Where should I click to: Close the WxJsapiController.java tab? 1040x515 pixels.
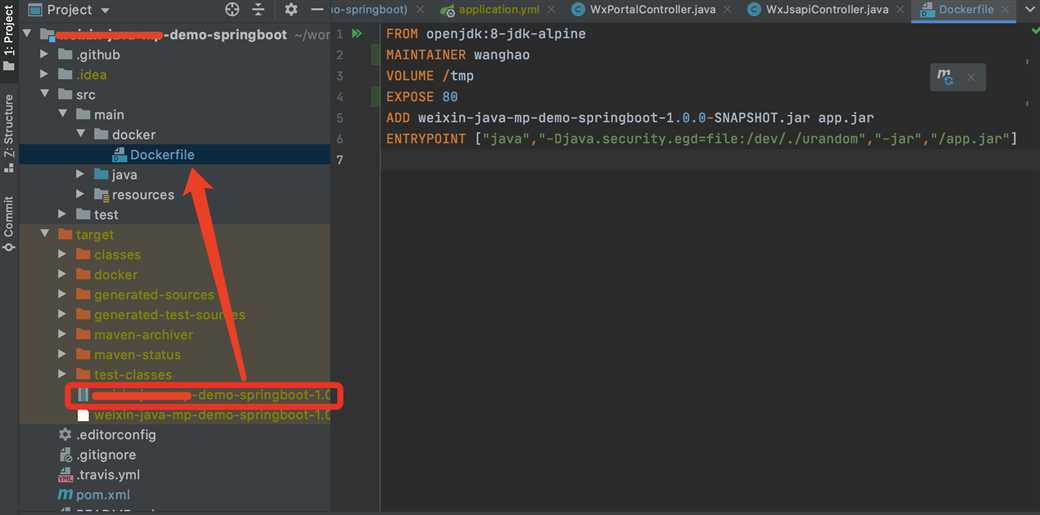coord(901,10)
